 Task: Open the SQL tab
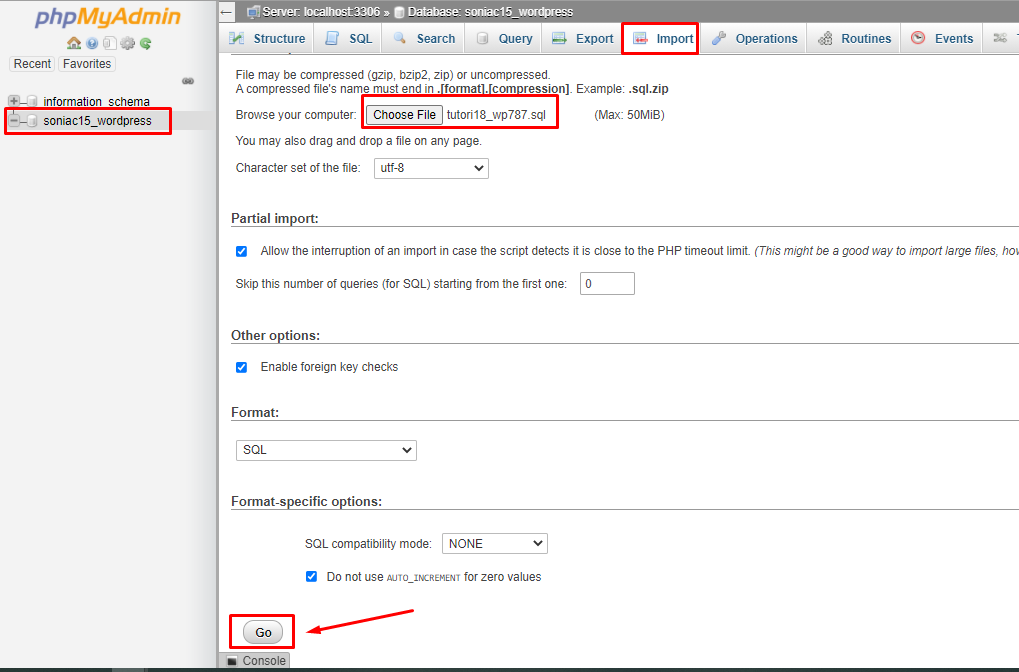coord(348,38)
